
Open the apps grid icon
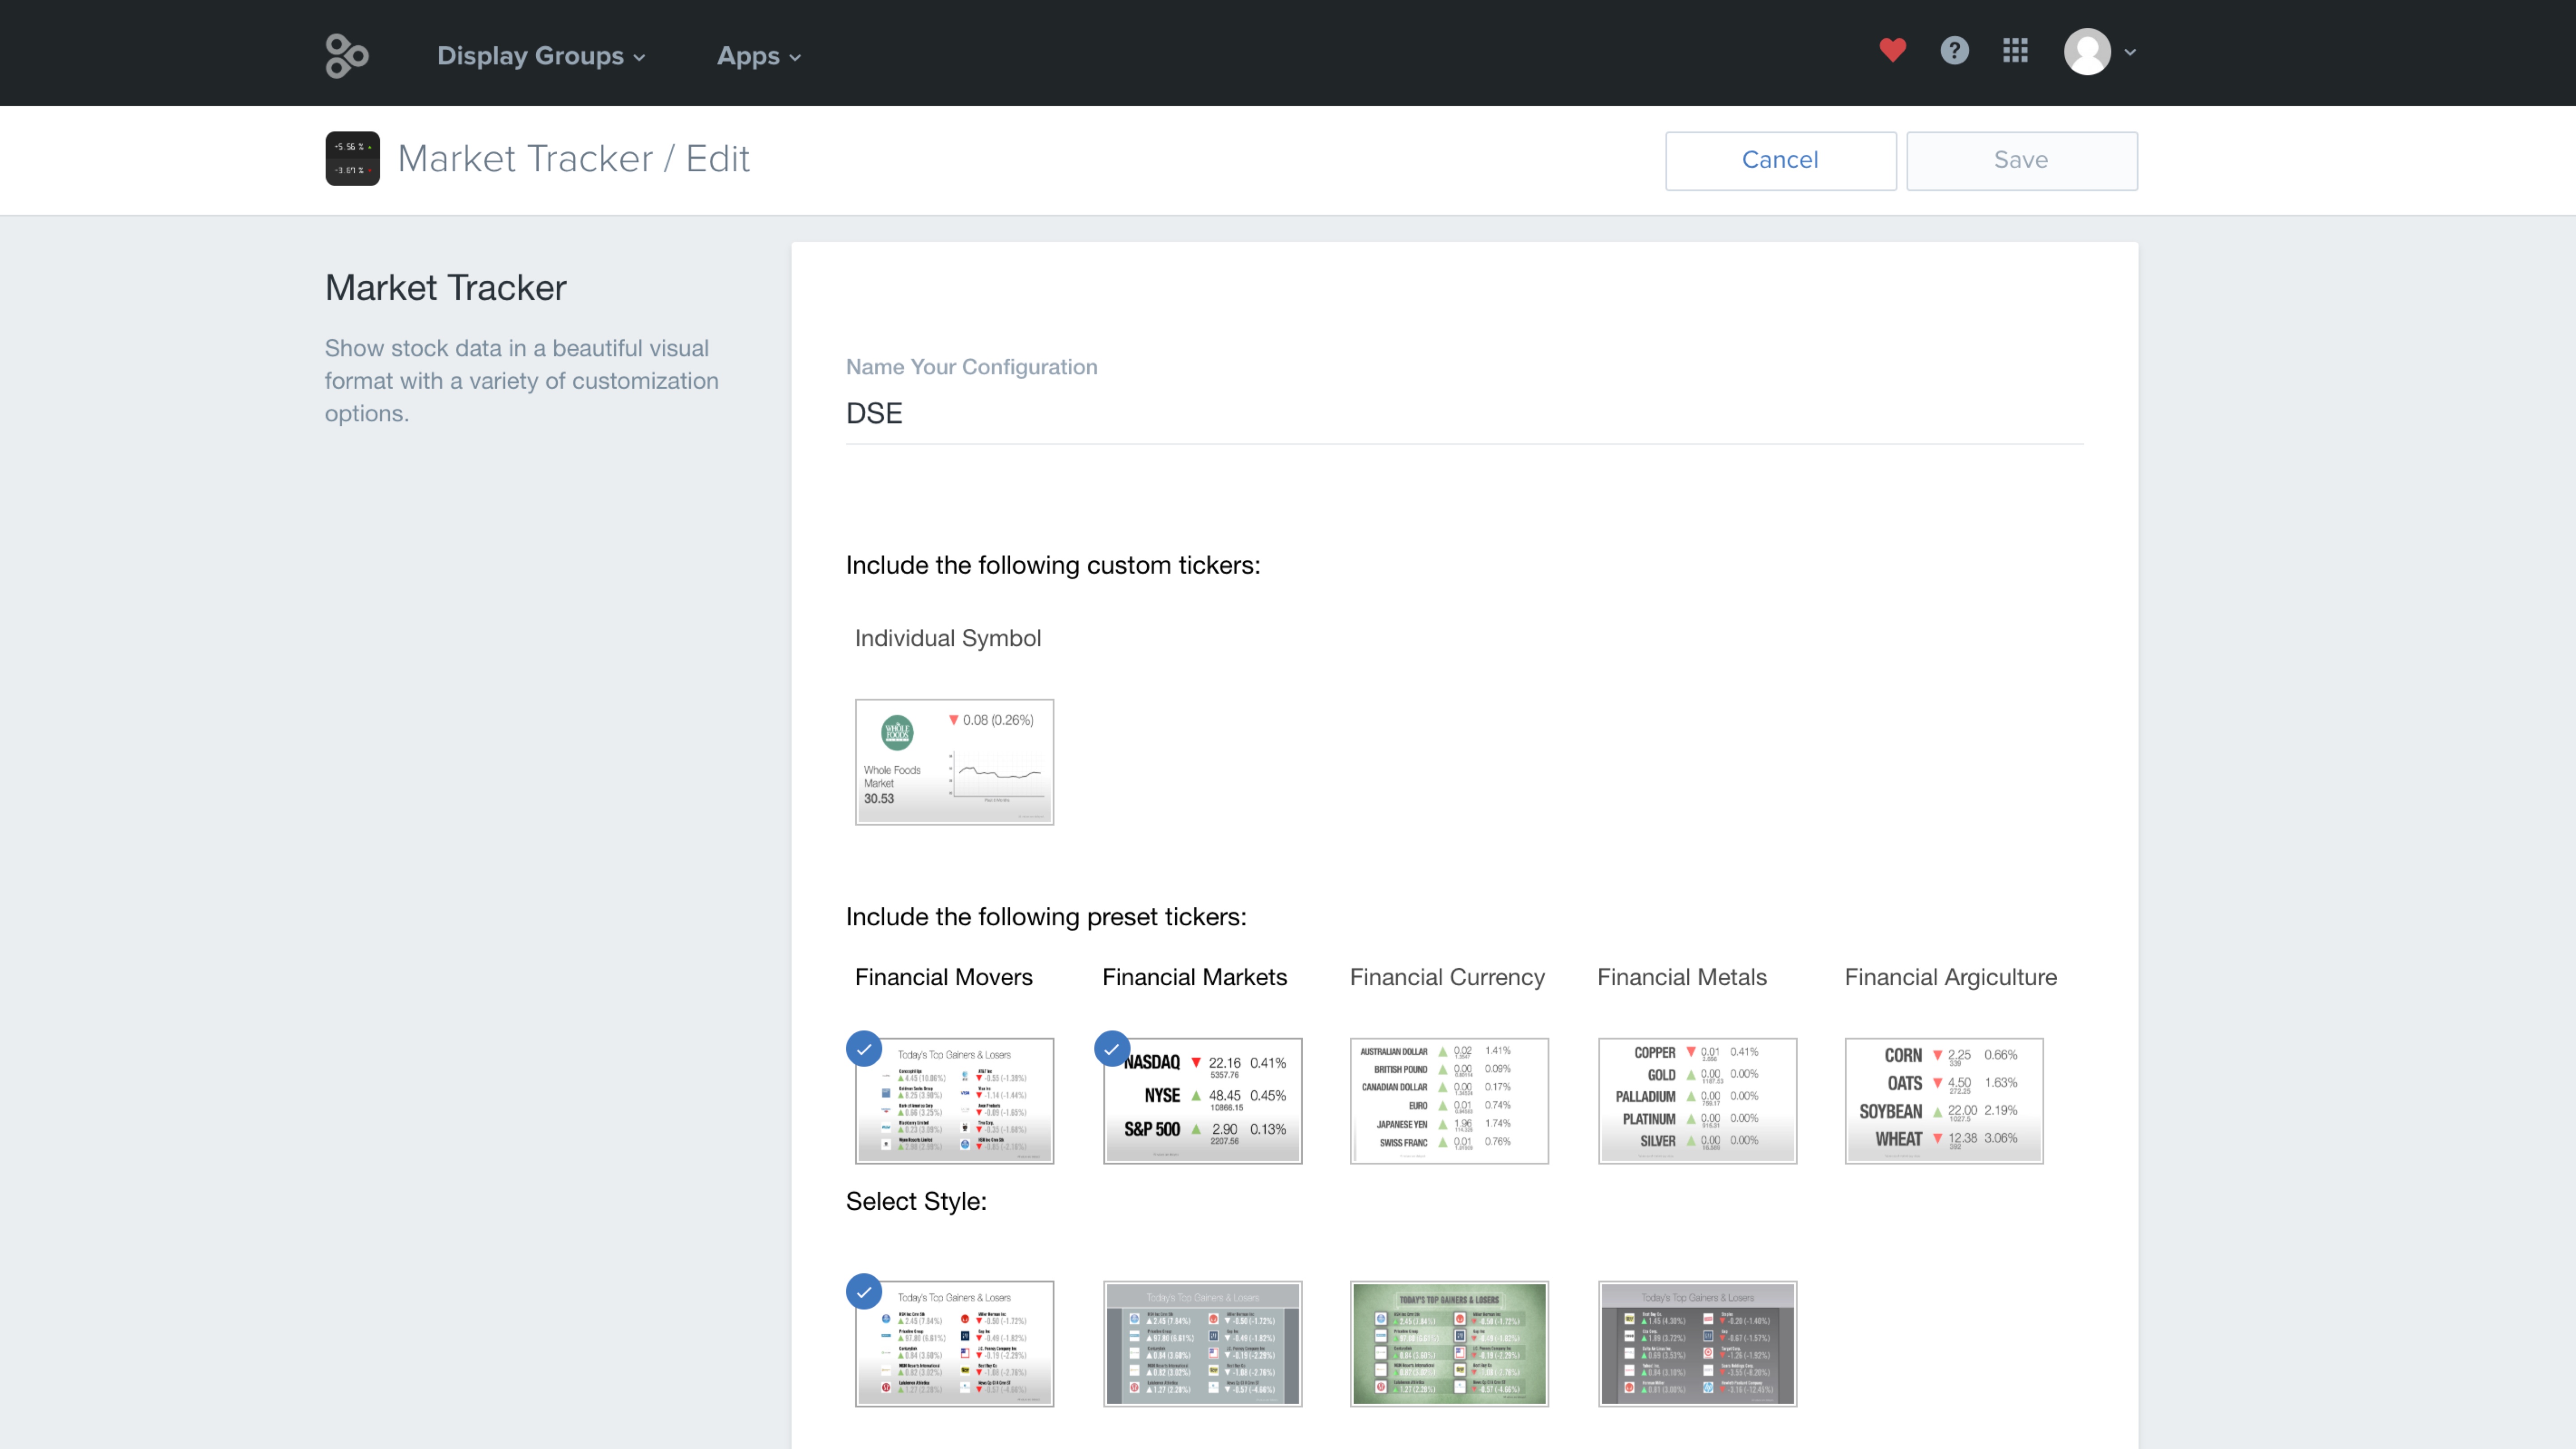(2015, 50)
